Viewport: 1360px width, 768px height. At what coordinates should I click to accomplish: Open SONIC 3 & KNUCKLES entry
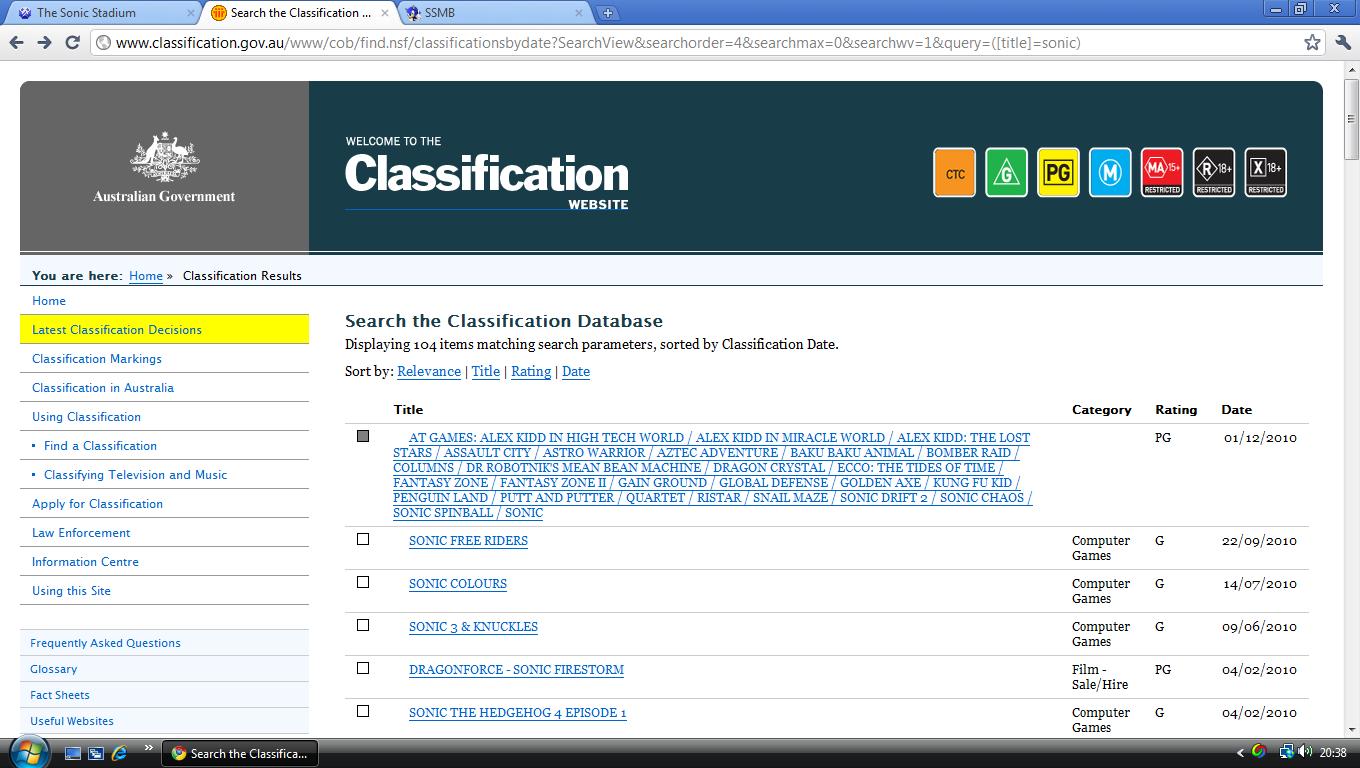473,627
